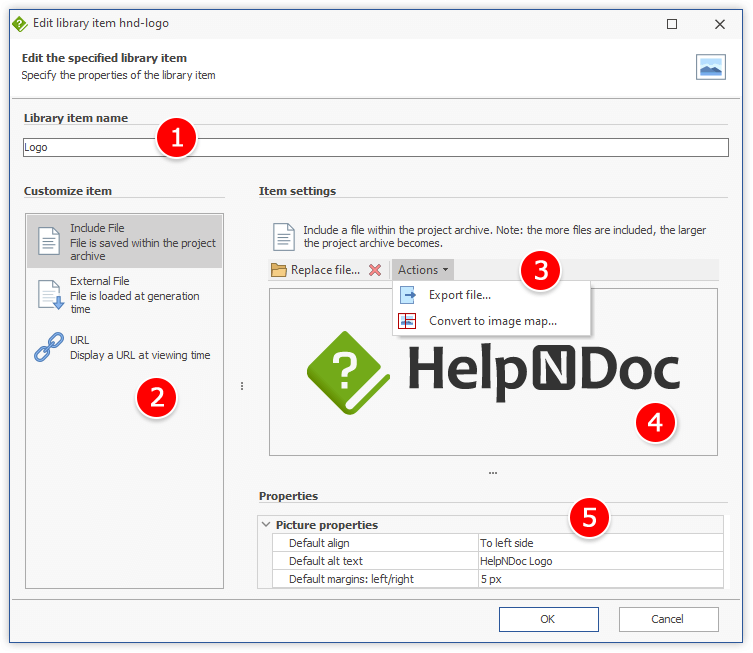
Task: Confirm with the OK button
Action: click(x=548, y=619)
